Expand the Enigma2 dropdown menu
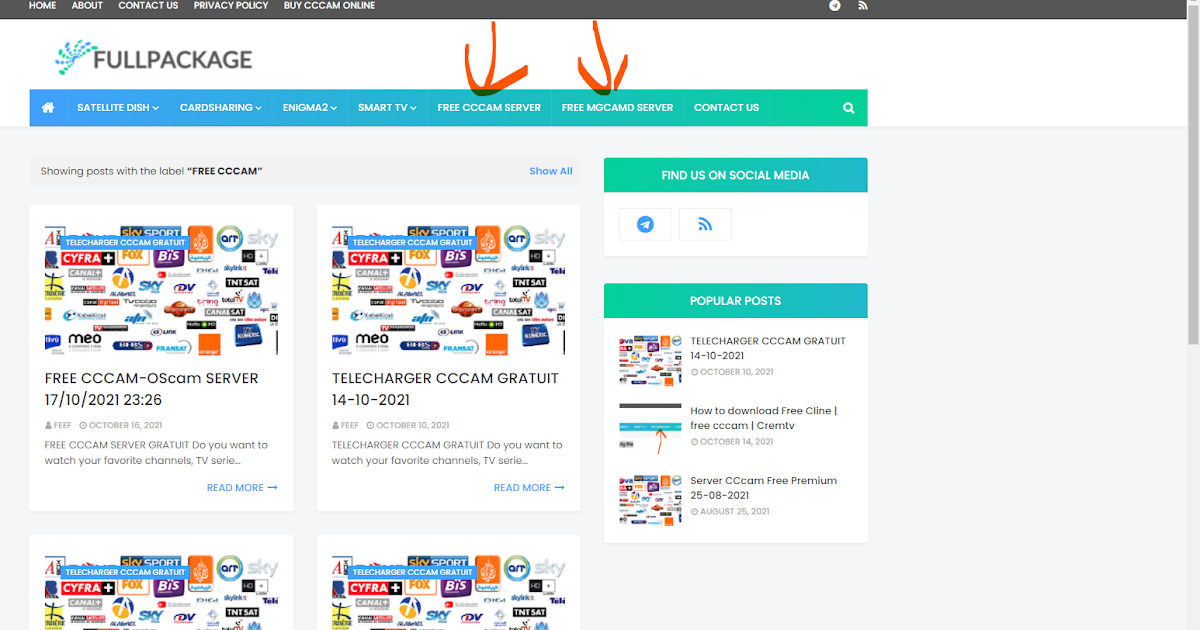The image size is (1200, 630). point(310,108)
